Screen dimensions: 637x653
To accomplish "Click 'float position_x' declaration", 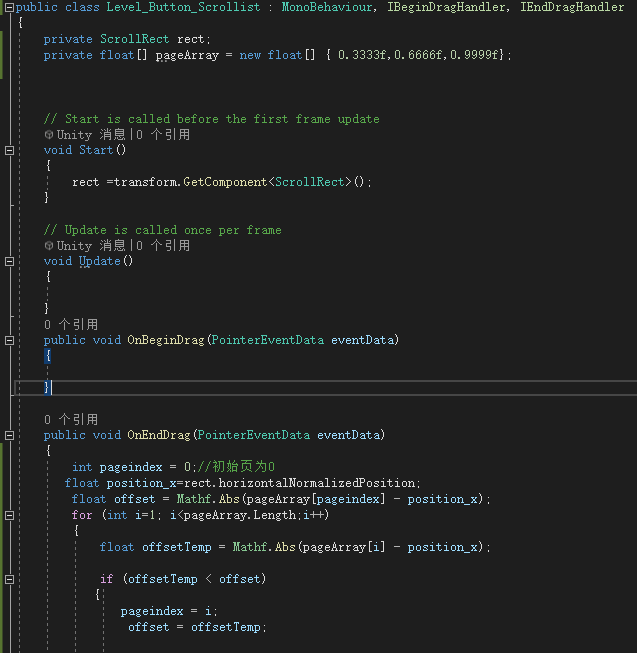I will click(x=121, y=483).
